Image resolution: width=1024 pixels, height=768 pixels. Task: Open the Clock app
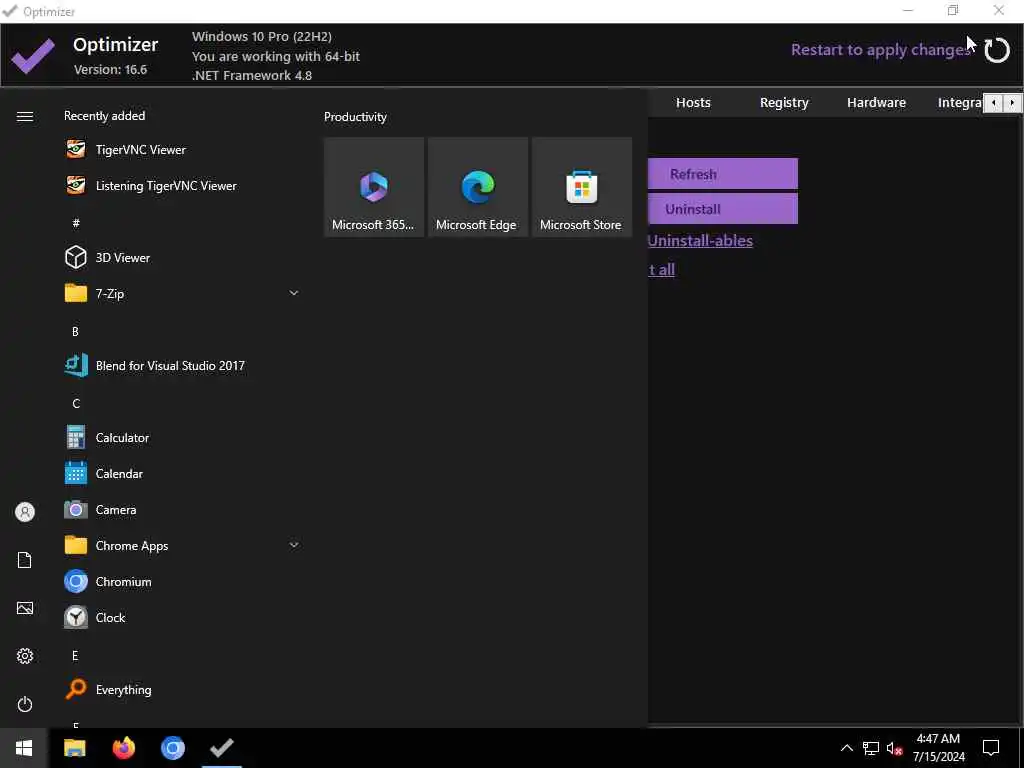pos(182,617)
